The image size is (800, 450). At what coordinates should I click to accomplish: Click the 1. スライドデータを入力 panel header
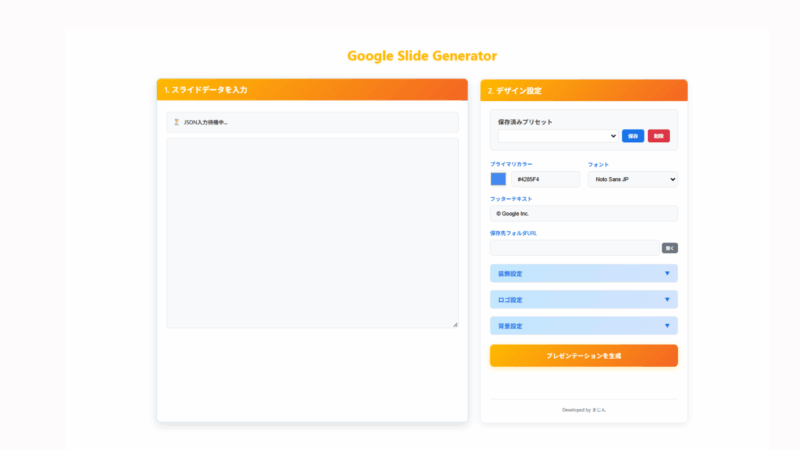[x=312, y=90]
